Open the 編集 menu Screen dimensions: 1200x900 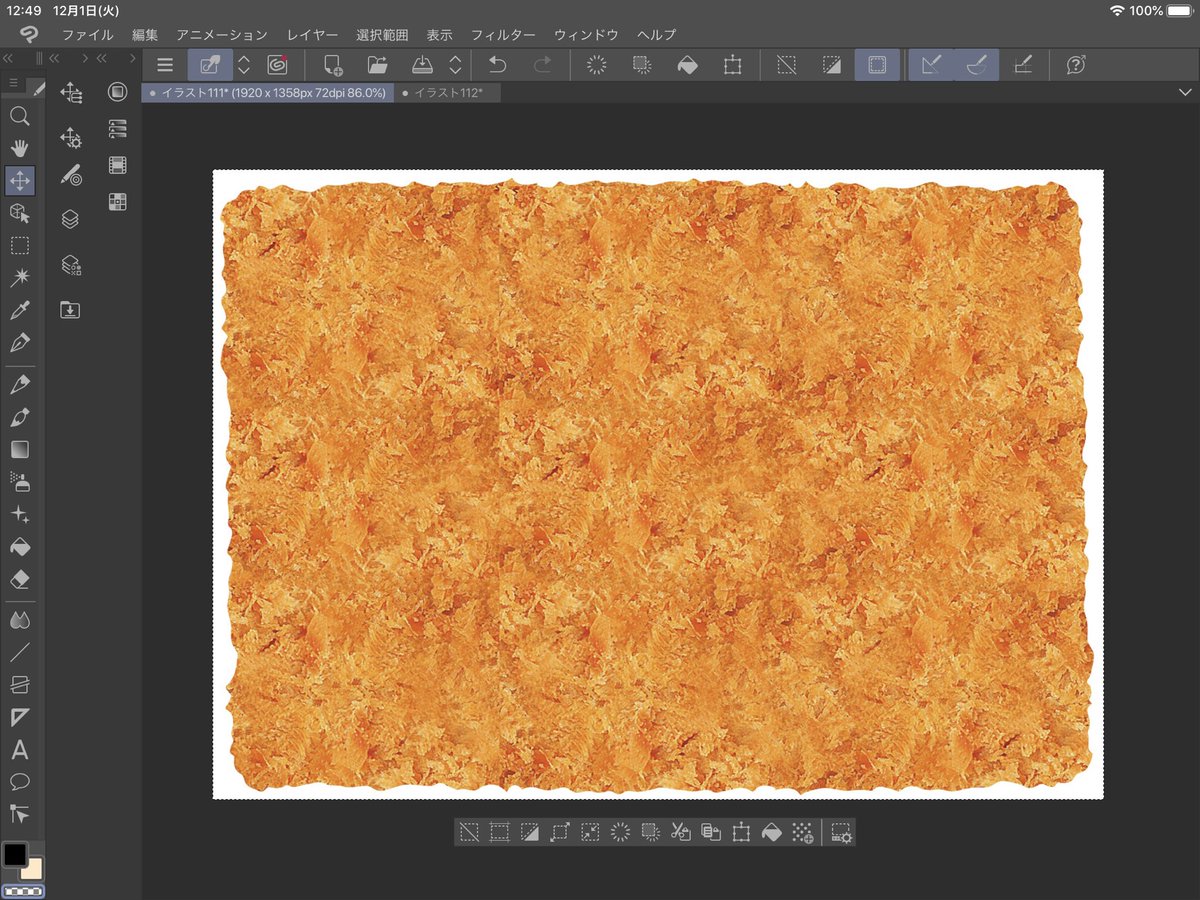145,35
